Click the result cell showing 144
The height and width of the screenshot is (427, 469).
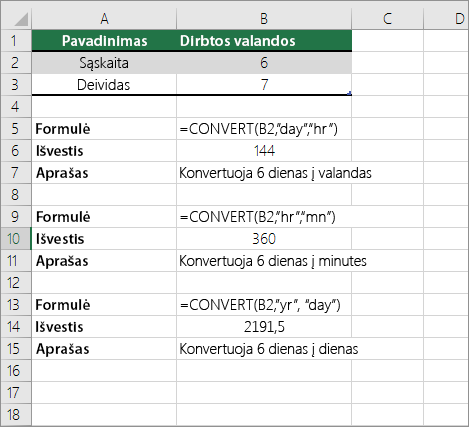pos(264,151)
